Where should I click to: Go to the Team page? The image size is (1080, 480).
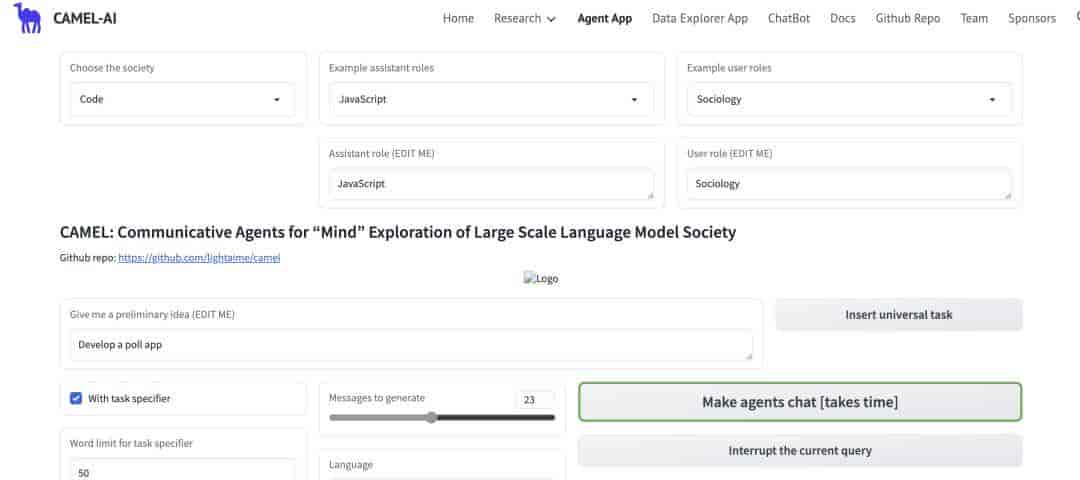coord(974,19)
